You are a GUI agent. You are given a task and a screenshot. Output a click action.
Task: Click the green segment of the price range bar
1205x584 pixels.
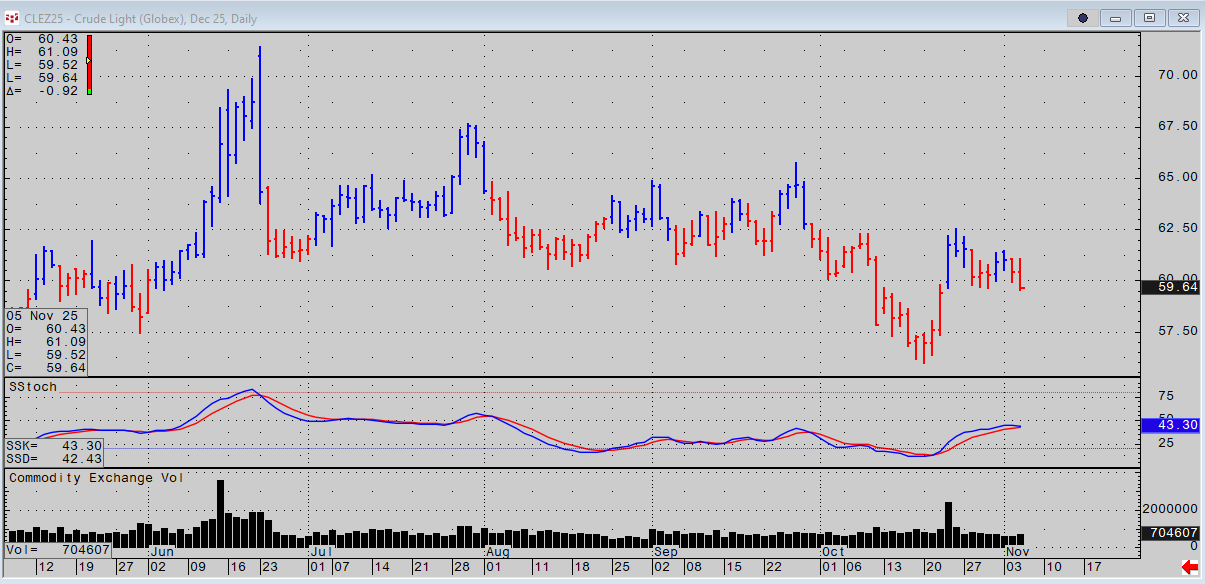pos(89,91)
